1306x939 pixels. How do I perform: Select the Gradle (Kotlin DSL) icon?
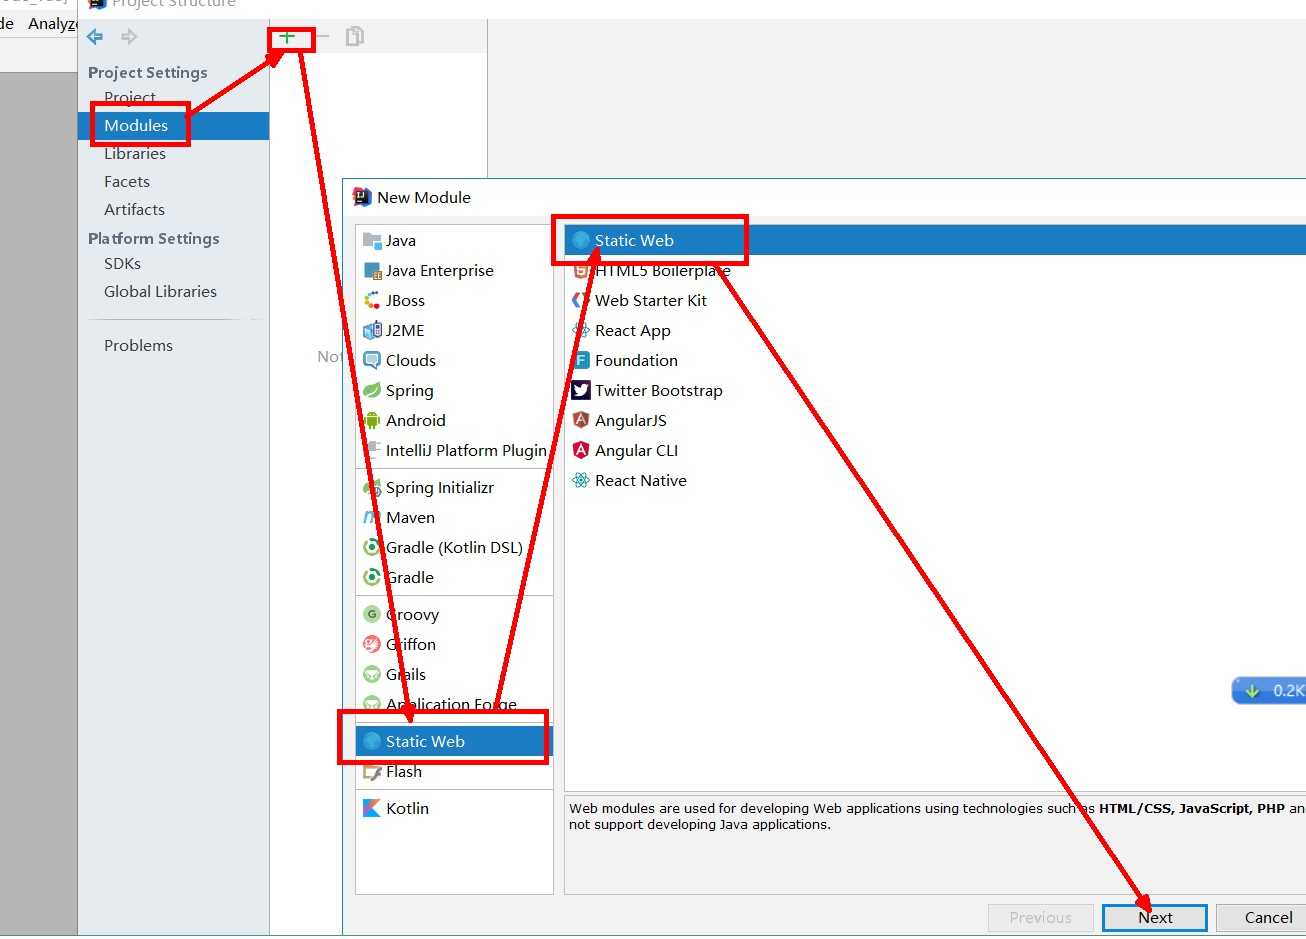click(372, 547)
